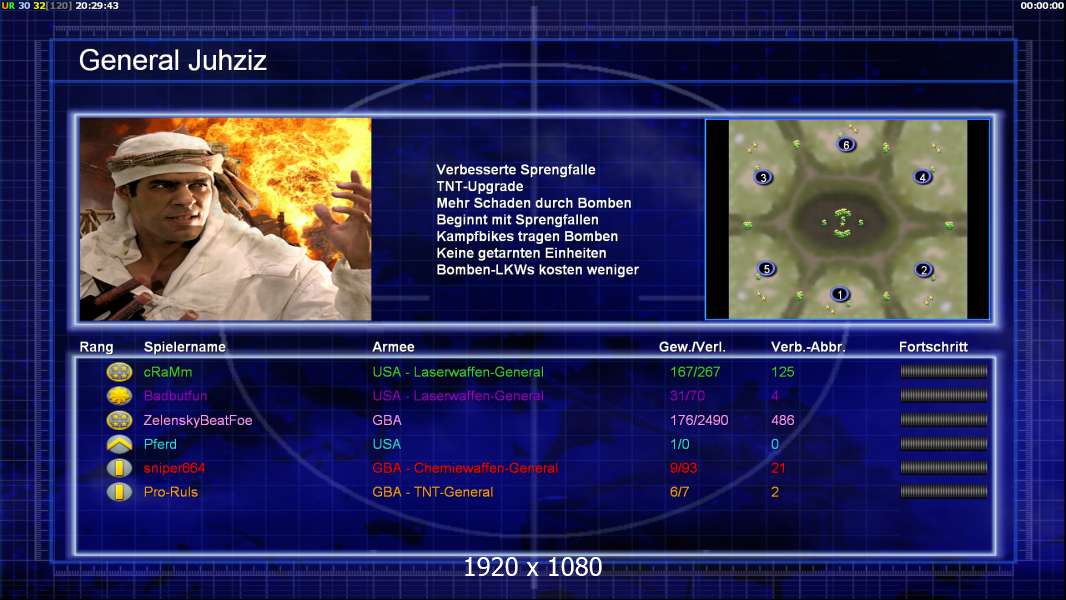Select player name sniper664
The width and height of the screenshot is (1066, 600).
pos(174,468)
